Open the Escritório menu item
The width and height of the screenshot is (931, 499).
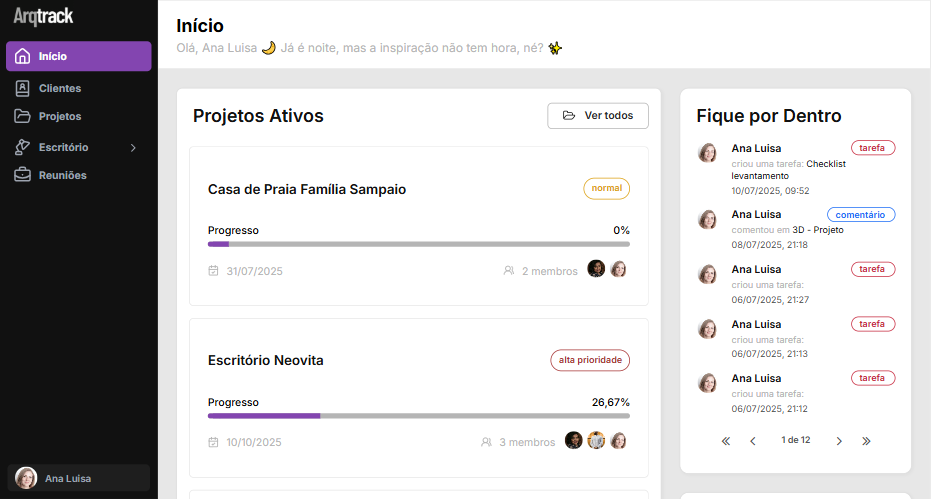(64, 147)
